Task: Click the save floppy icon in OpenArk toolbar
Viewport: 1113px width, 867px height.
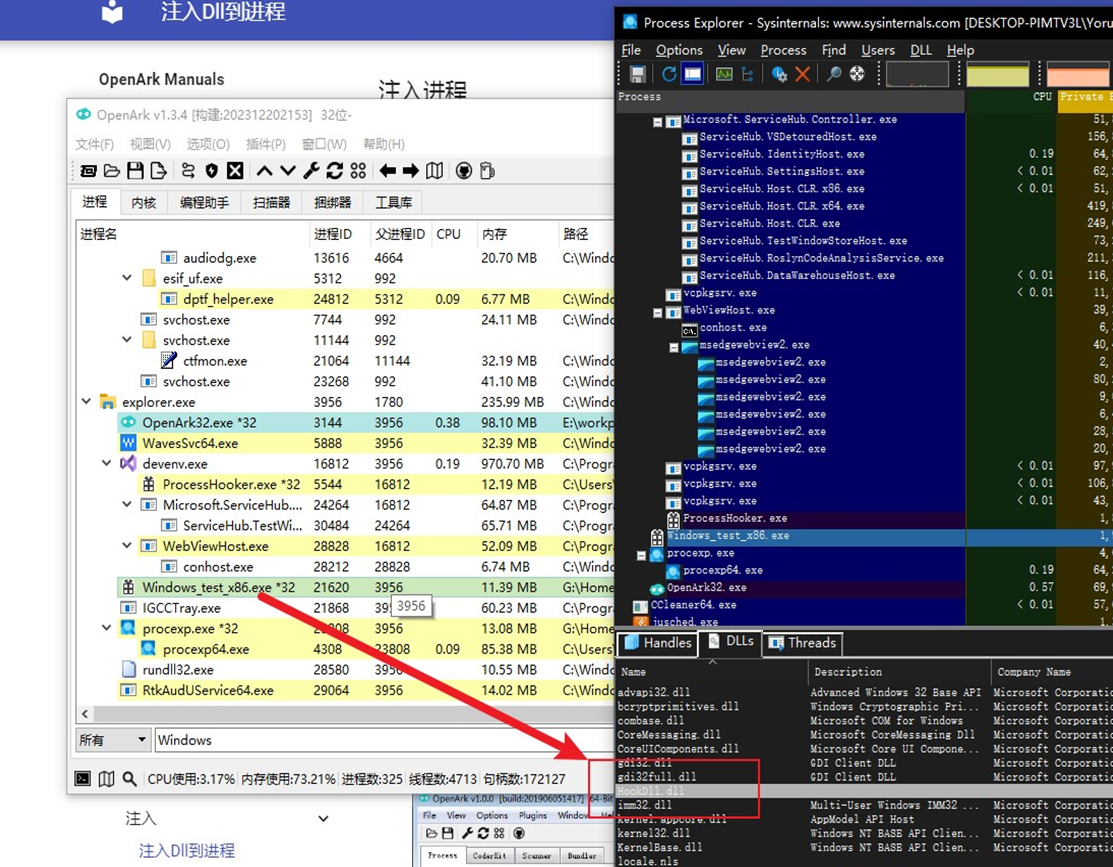Action: tap(136, 170)
